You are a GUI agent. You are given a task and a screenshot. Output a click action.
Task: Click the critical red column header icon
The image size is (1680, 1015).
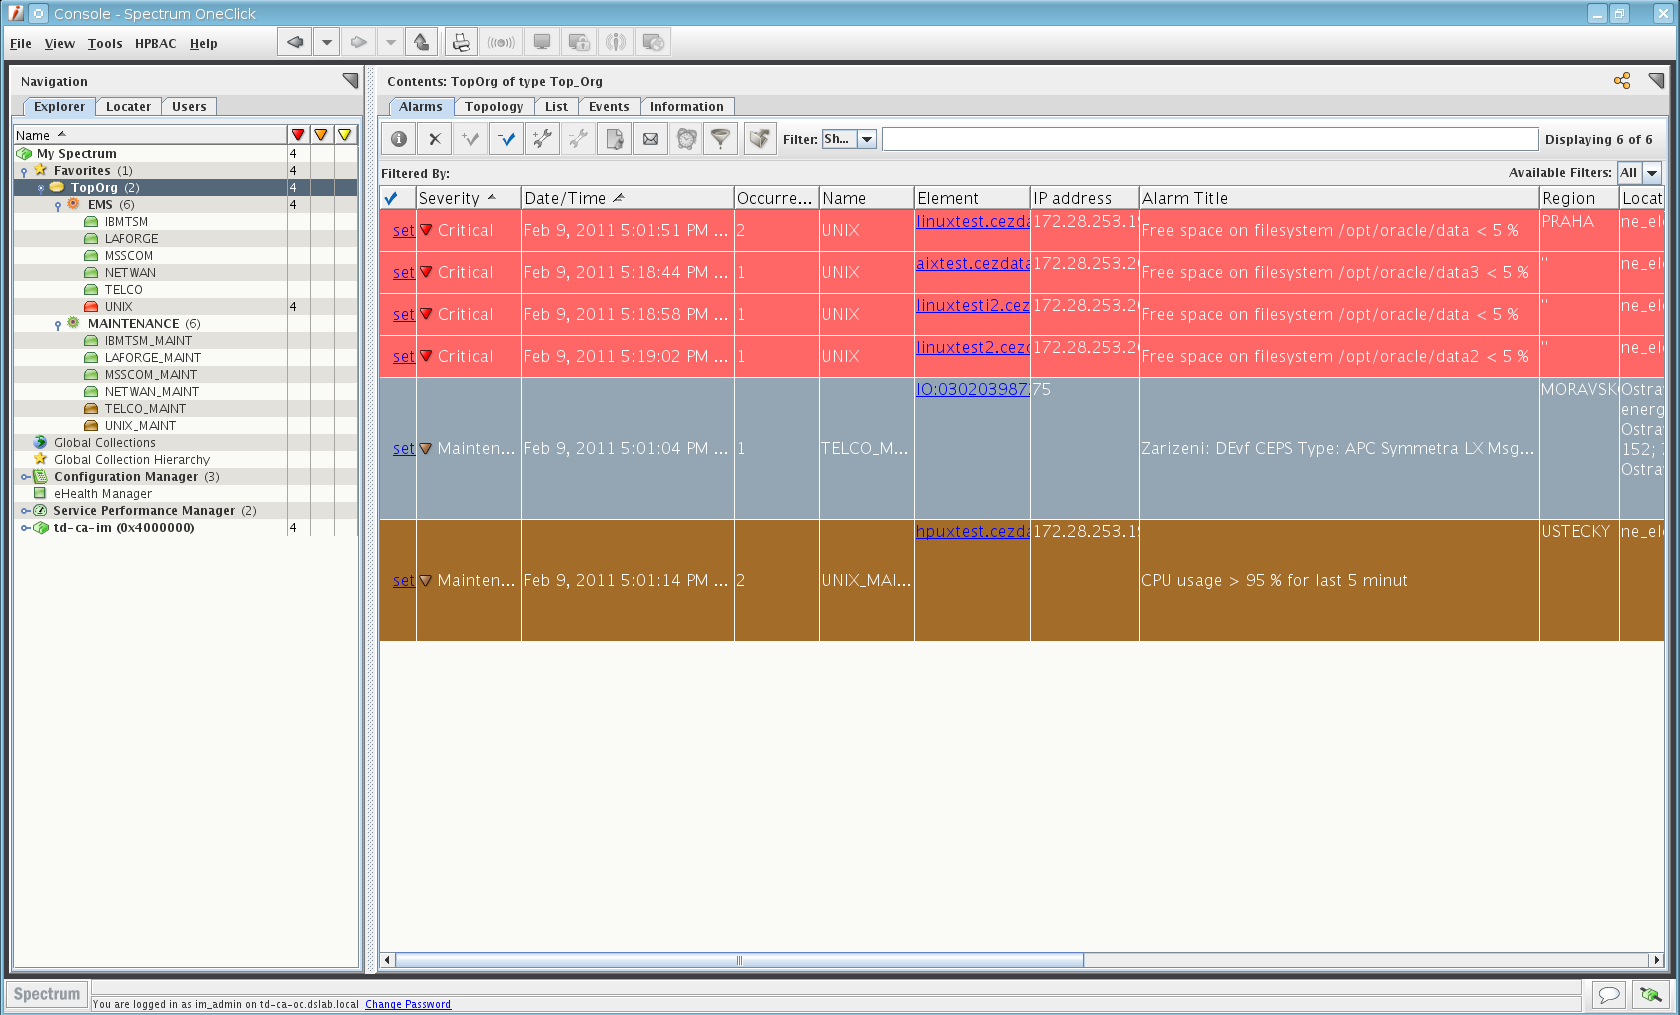297,135
